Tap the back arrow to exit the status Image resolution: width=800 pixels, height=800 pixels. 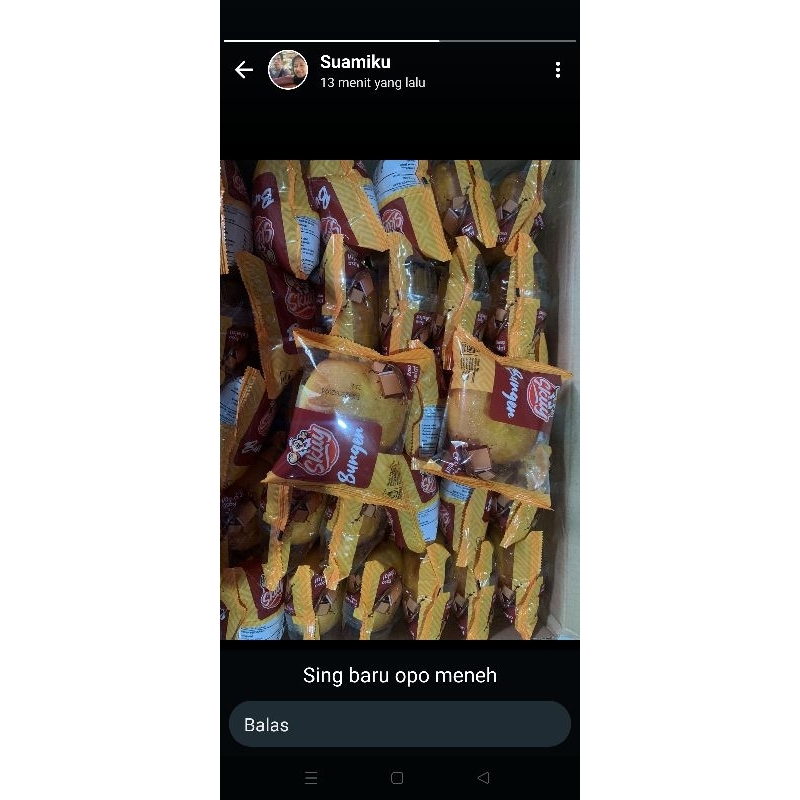click(243, 69)
